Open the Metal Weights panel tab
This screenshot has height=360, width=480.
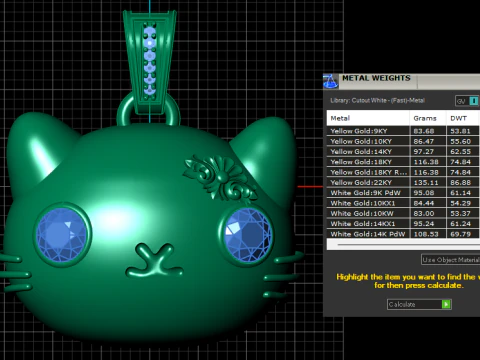tap(376, 78)
